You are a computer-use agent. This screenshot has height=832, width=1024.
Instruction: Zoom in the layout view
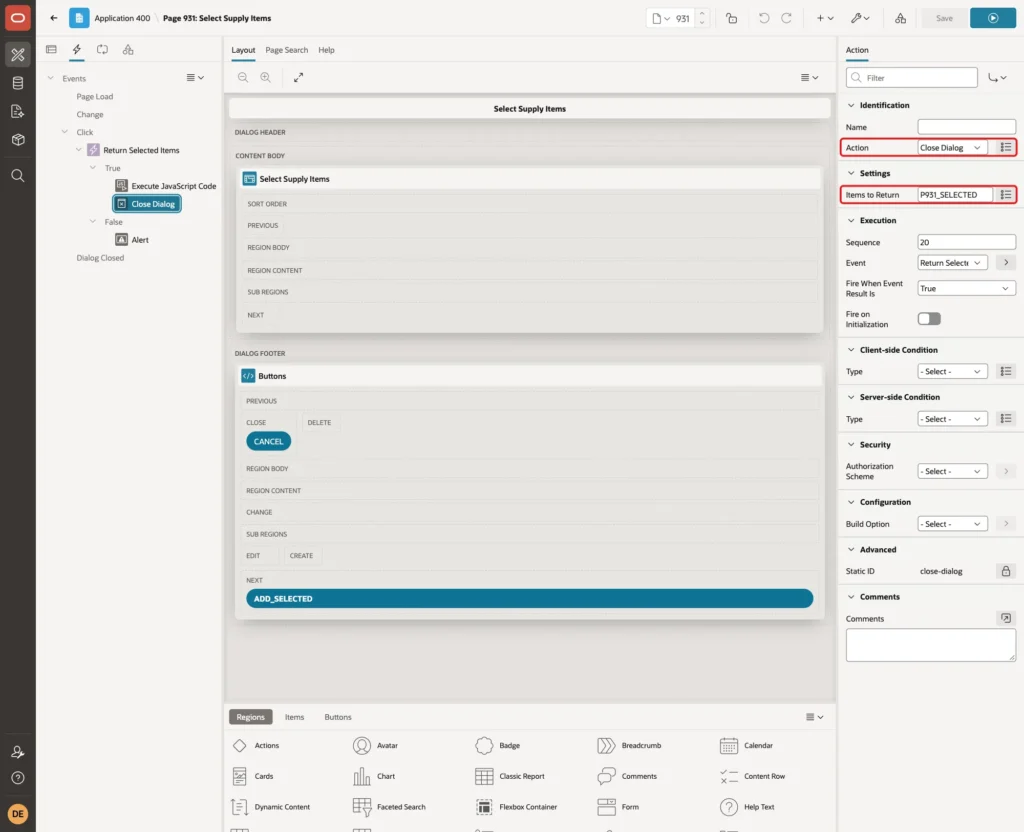click(266, 77)
